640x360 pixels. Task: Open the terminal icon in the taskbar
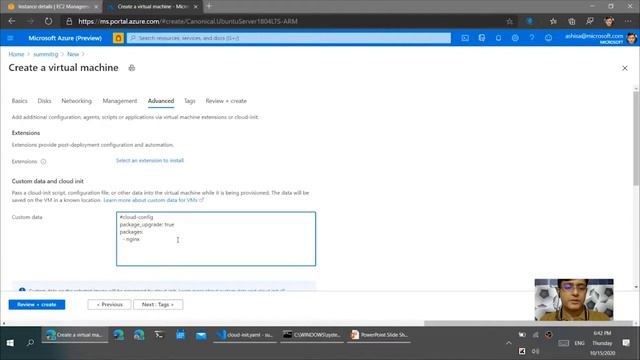point(159,335)
